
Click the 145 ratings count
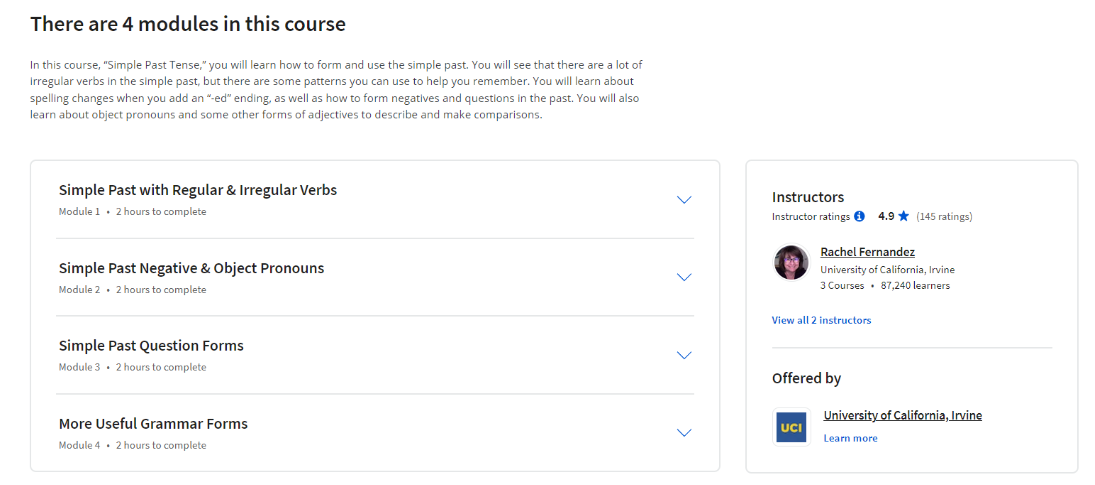[x=944, y=216]
